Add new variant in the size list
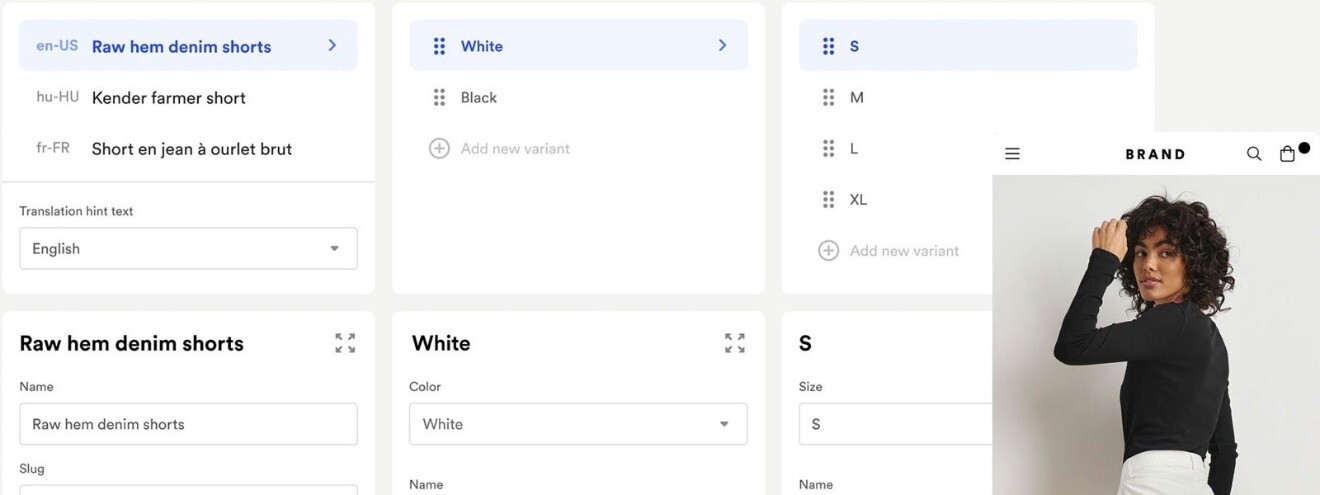This screenshot has height=495, width=1320. coord(889,251)
